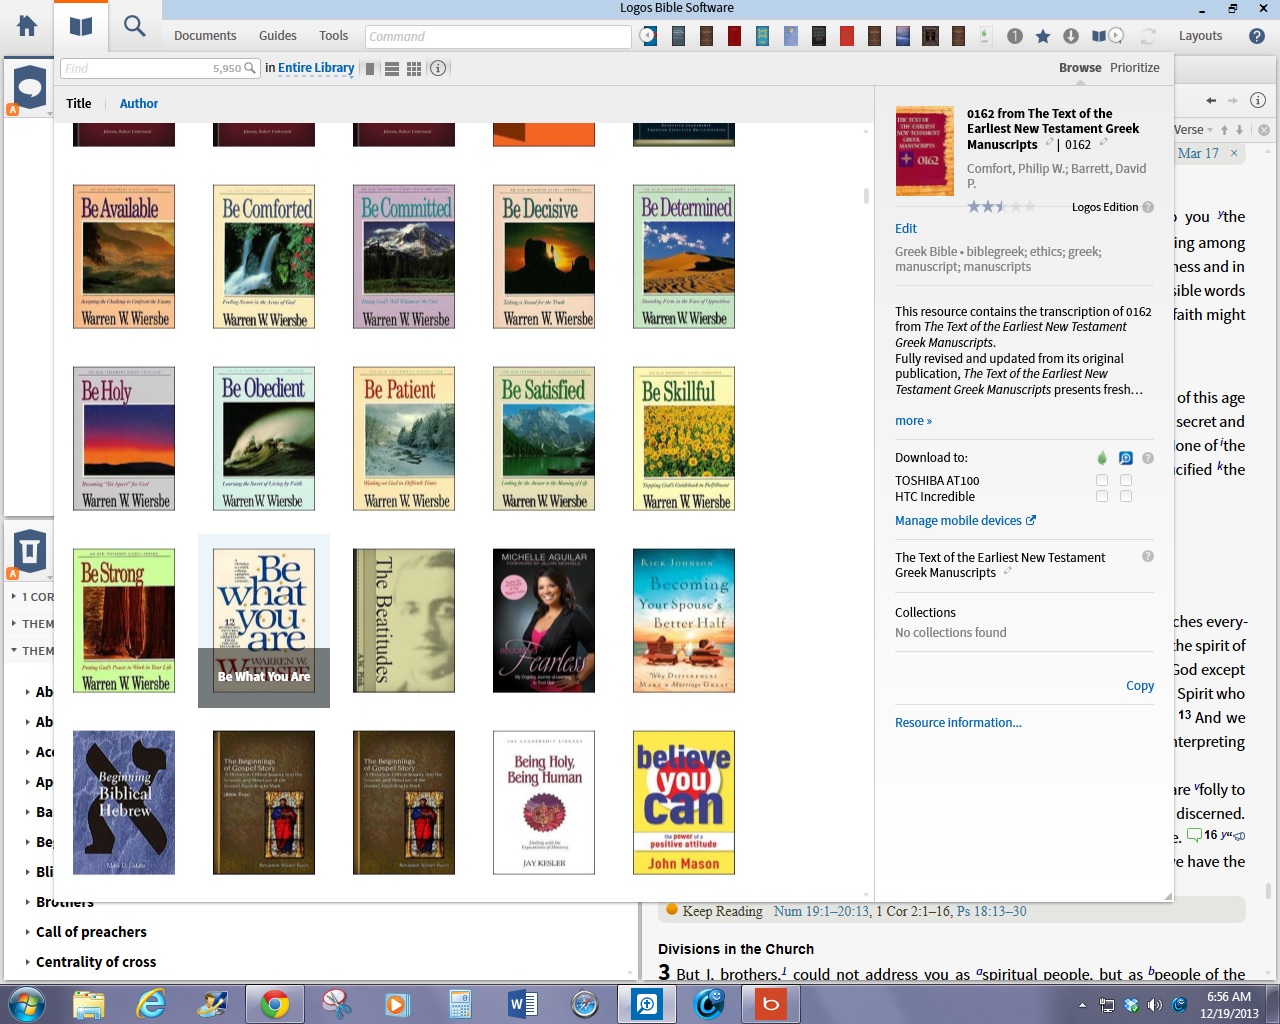Click the download arrow icon in toolbar
This screenshot has width=1280, height=1024.
(x=1071, y=36)
